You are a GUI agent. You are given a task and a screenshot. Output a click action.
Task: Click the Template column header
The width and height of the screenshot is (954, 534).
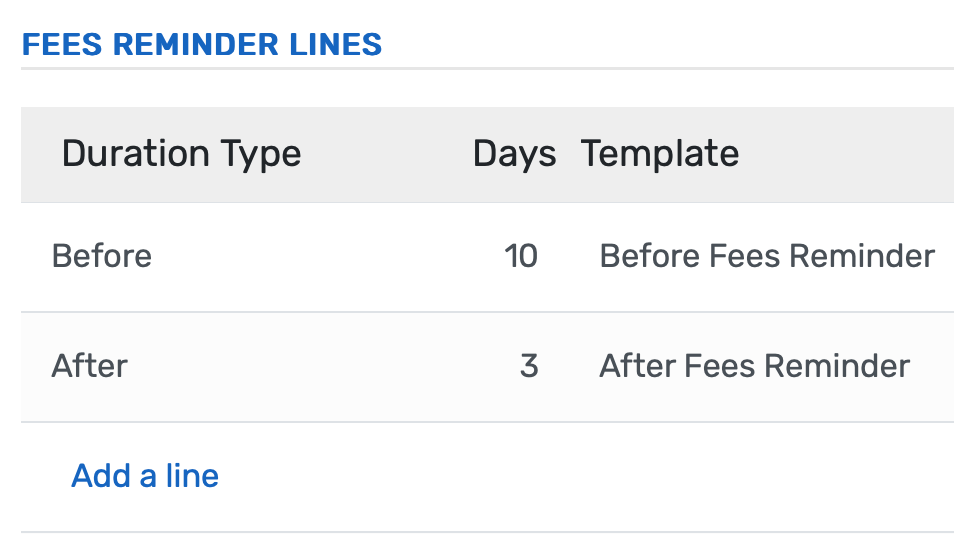660,154
